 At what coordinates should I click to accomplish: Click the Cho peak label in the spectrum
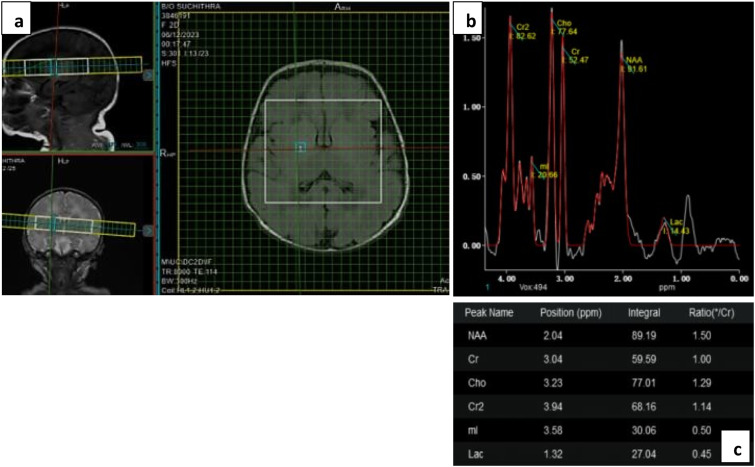point(564,27)
